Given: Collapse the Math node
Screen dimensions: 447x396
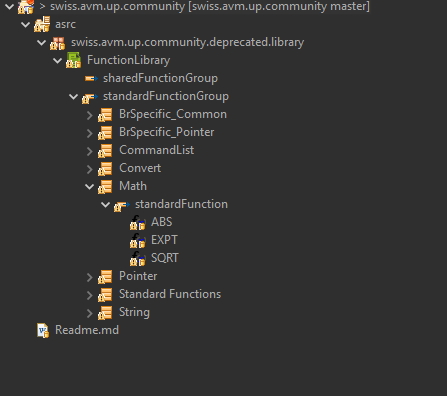Looking at the screenshot, I should point(89,187).
